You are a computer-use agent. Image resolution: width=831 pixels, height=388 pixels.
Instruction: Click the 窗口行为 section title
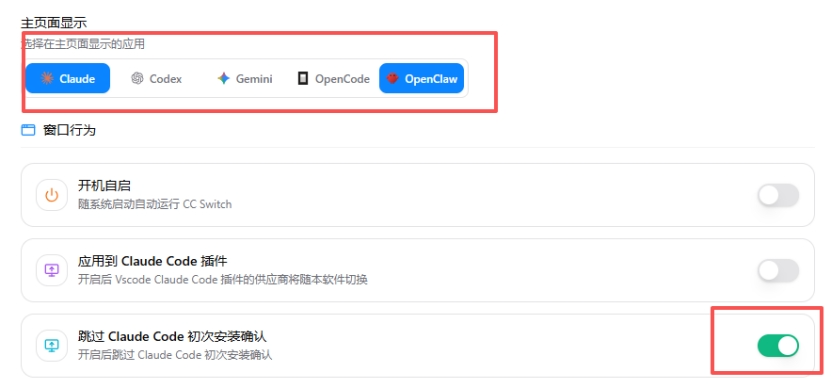[69, 130]
